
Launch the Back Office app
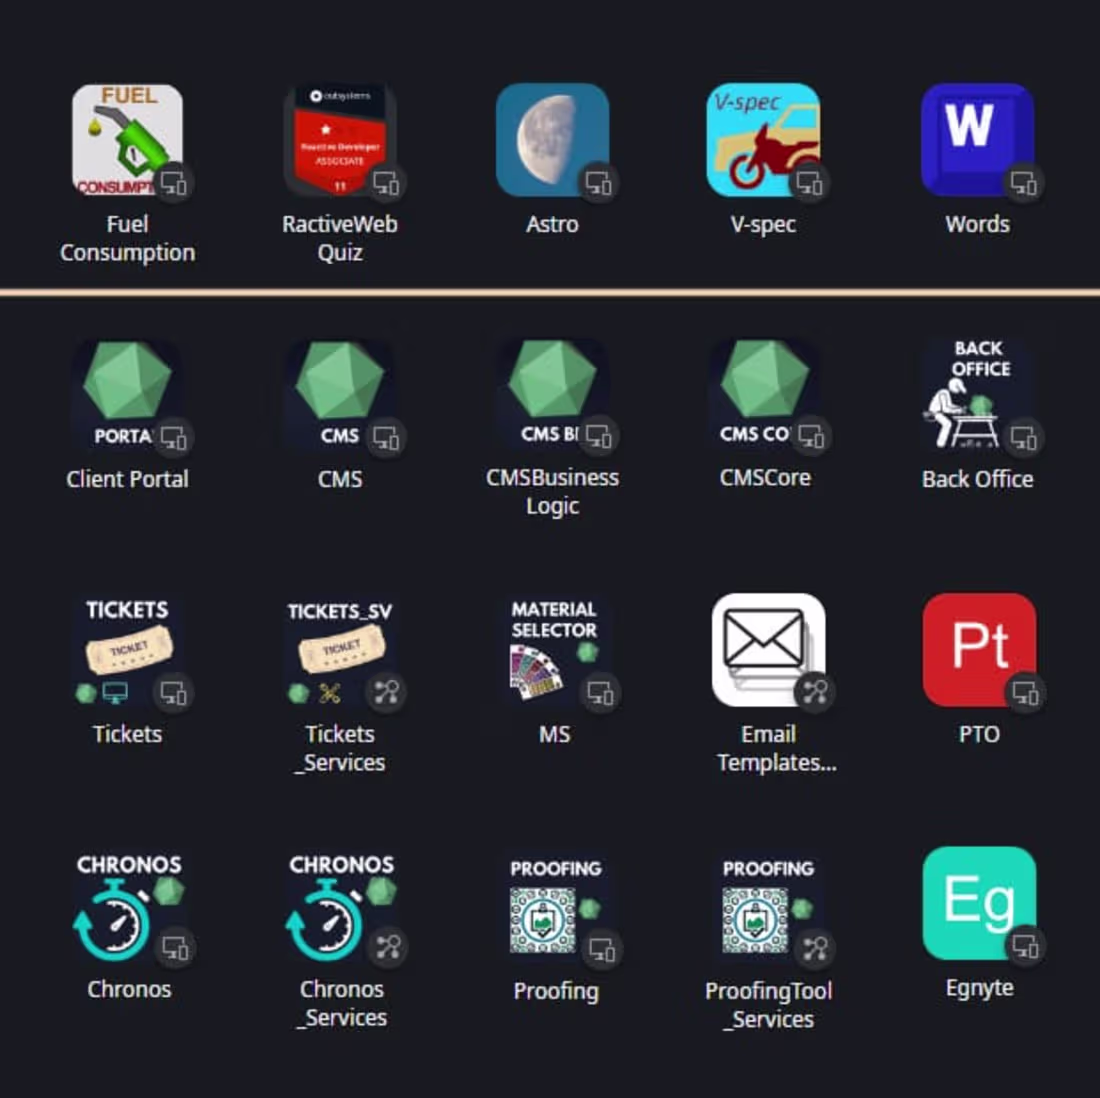click(977, 395)
